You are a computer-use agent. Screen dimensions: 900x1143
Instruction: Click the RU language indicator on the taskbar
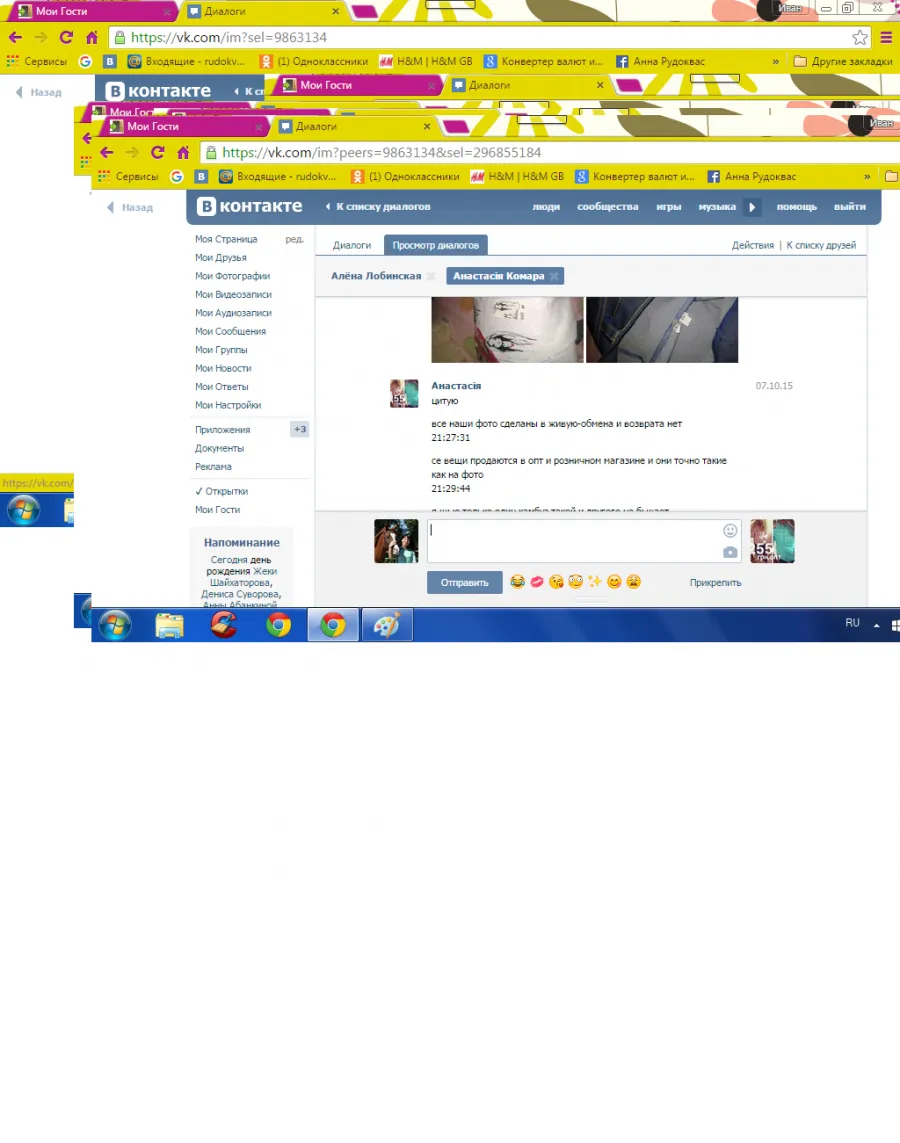pyautogui.click(x=853, y=623)
